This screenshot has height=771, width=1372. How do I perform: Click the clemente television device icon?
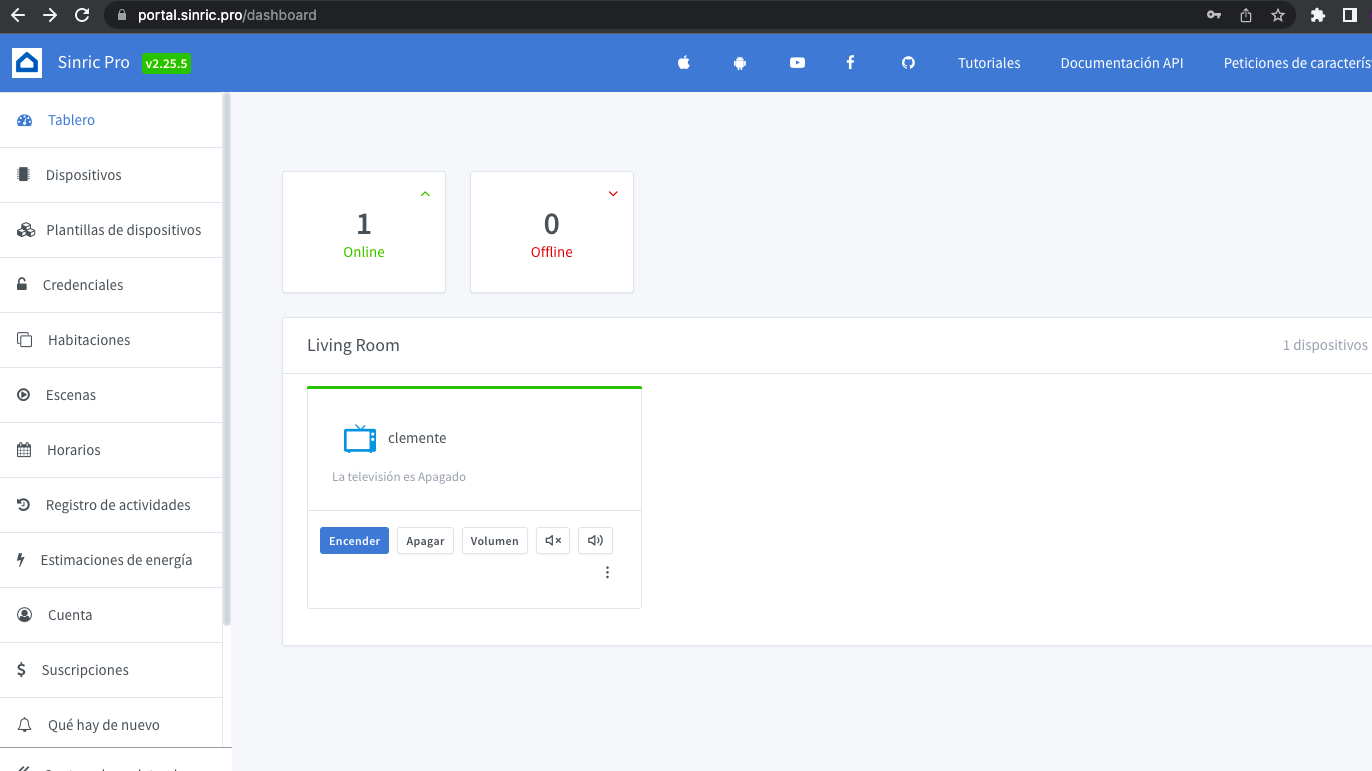point(359,439)
